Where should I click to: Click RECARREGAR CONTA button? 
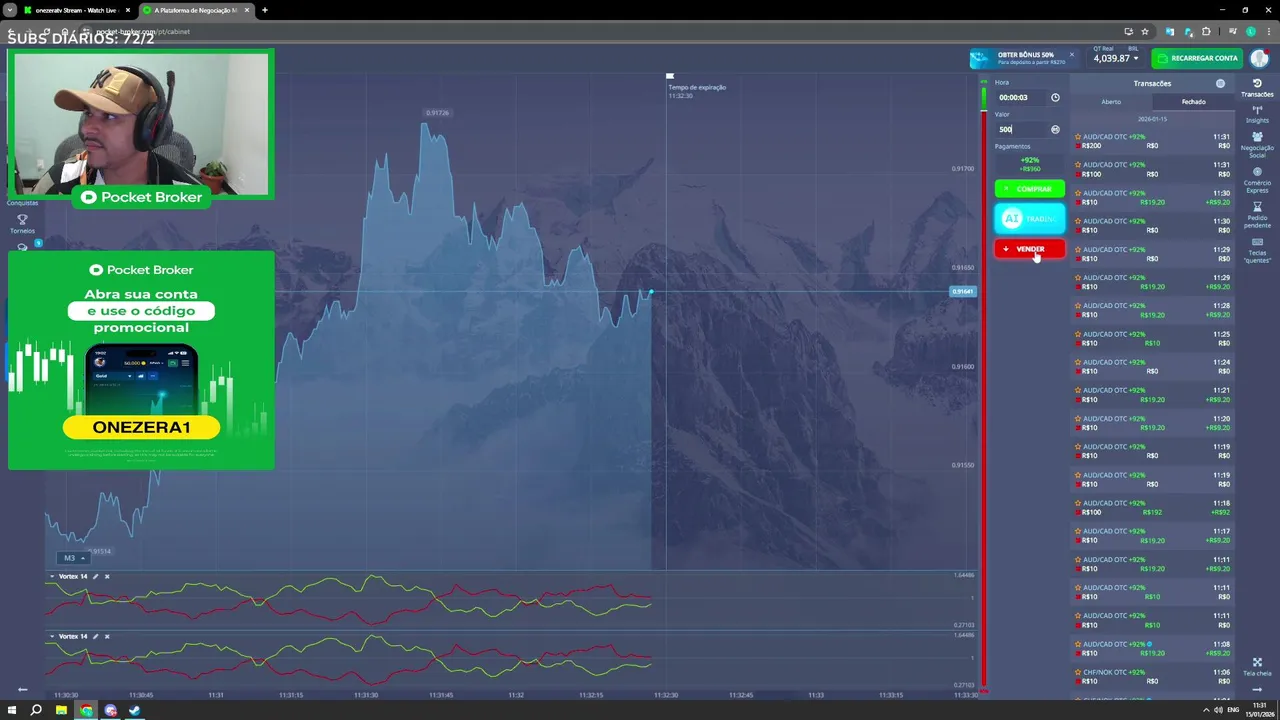point(1196,58)
